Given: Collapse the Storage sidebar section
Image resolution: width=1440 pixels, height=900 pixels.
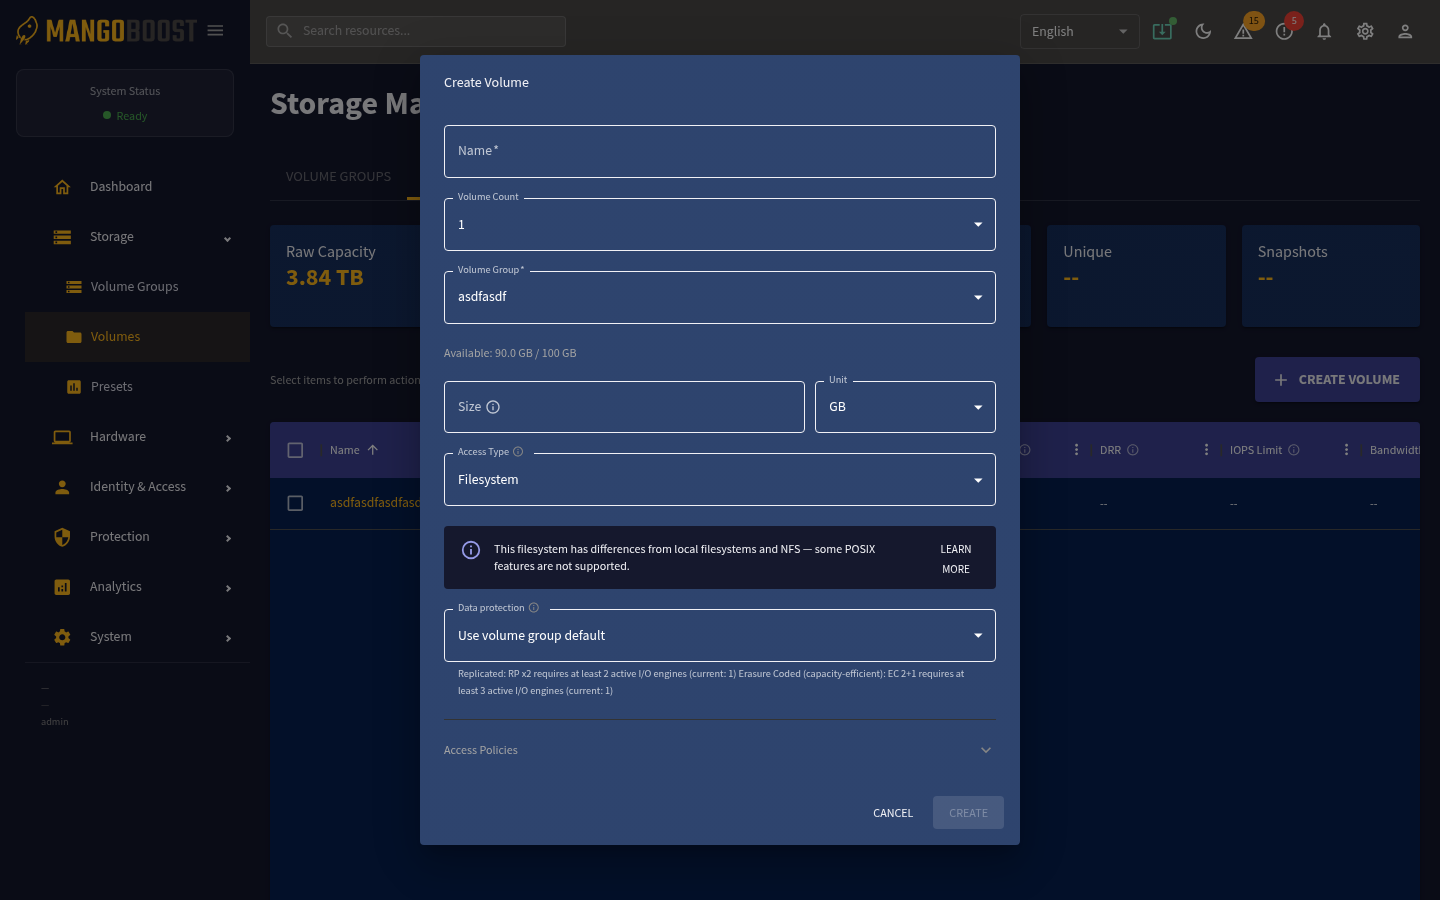Looking at the screenshot, I should pos(228,238).
